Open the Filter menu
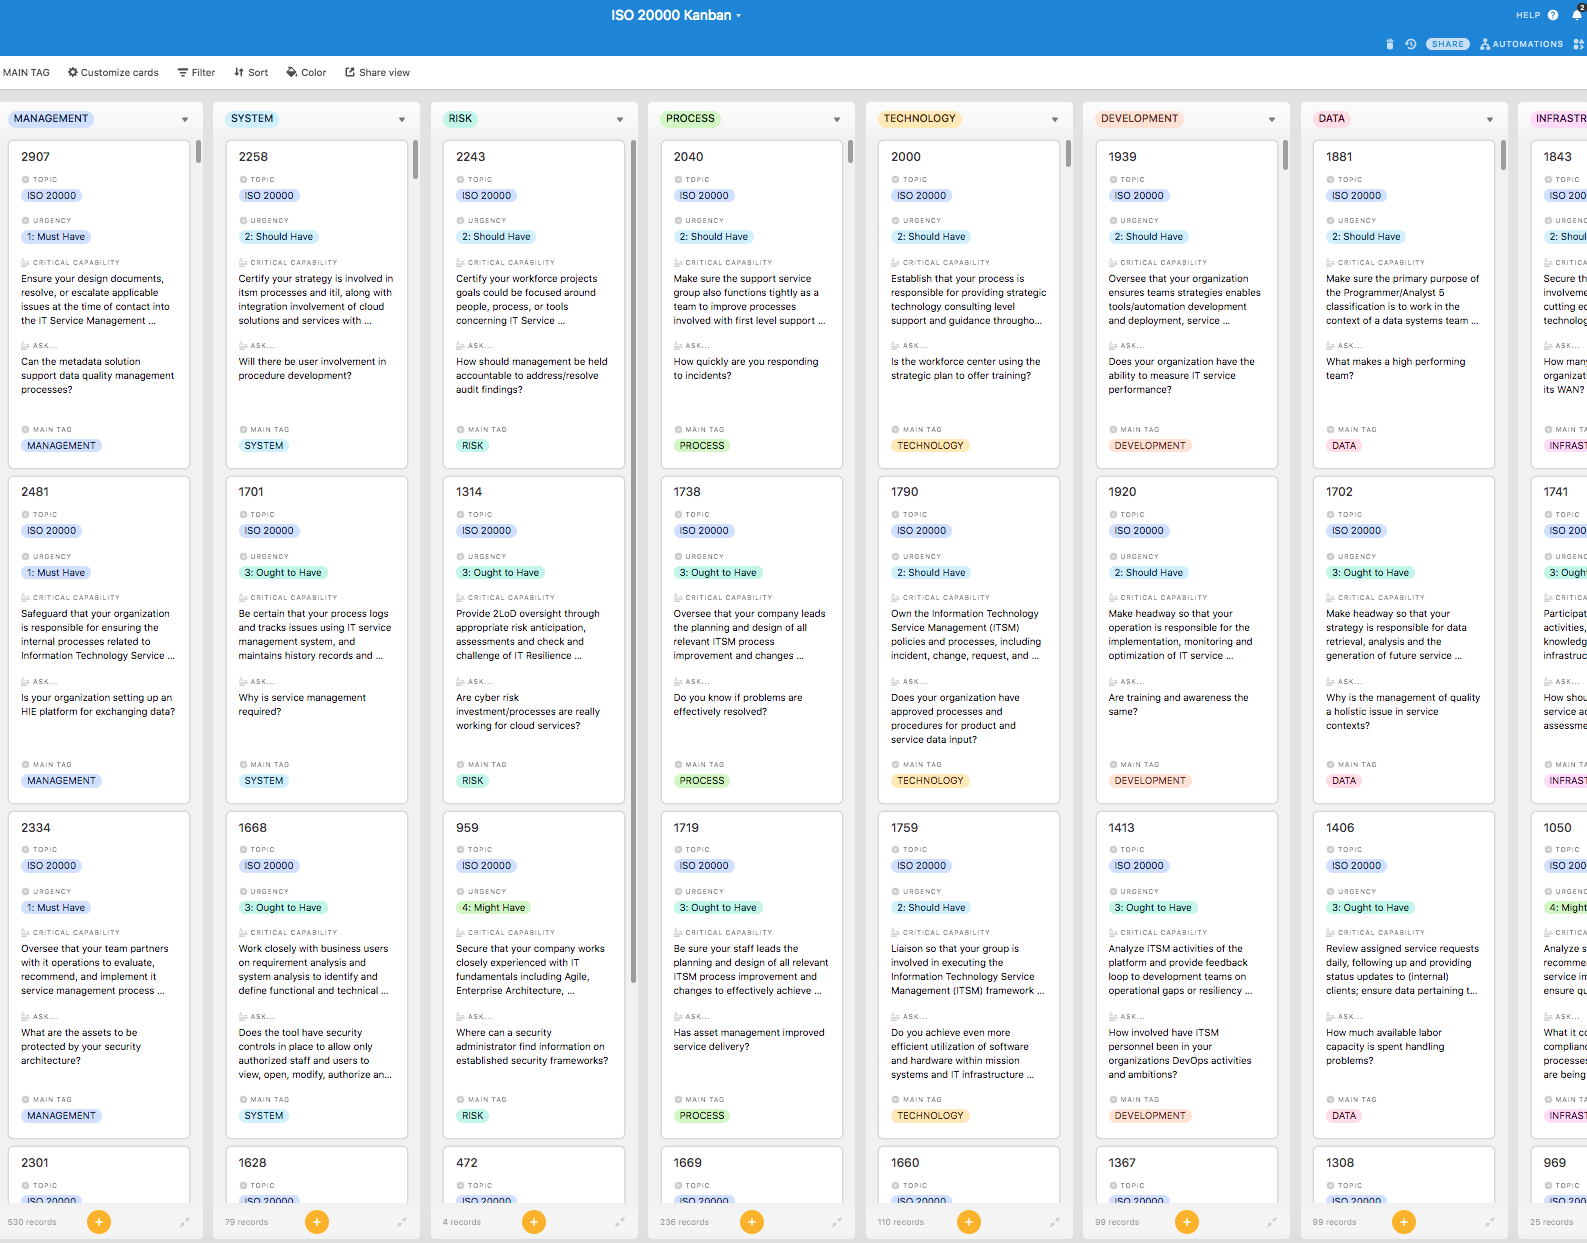Viewport: 1587px width, 1243px height. tap(197, 72)
